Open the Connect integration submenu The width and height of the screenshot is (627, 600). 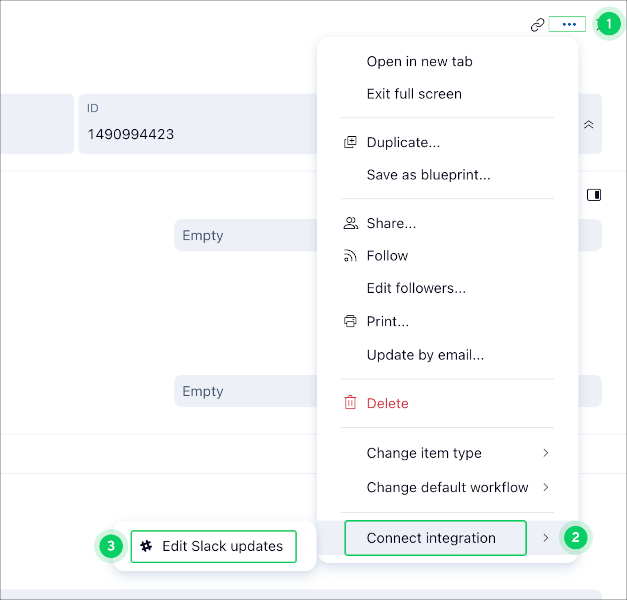pos(435,538)
